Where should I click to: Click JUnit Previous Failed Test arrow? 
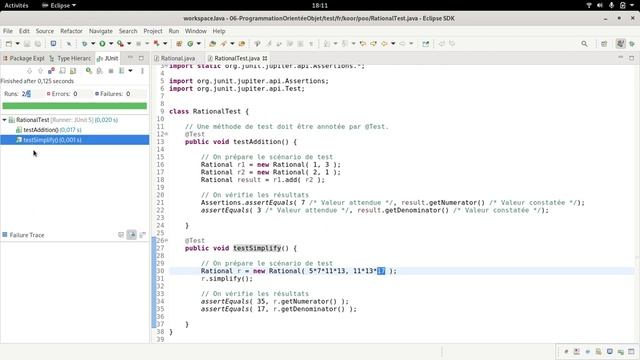(40, 71)
